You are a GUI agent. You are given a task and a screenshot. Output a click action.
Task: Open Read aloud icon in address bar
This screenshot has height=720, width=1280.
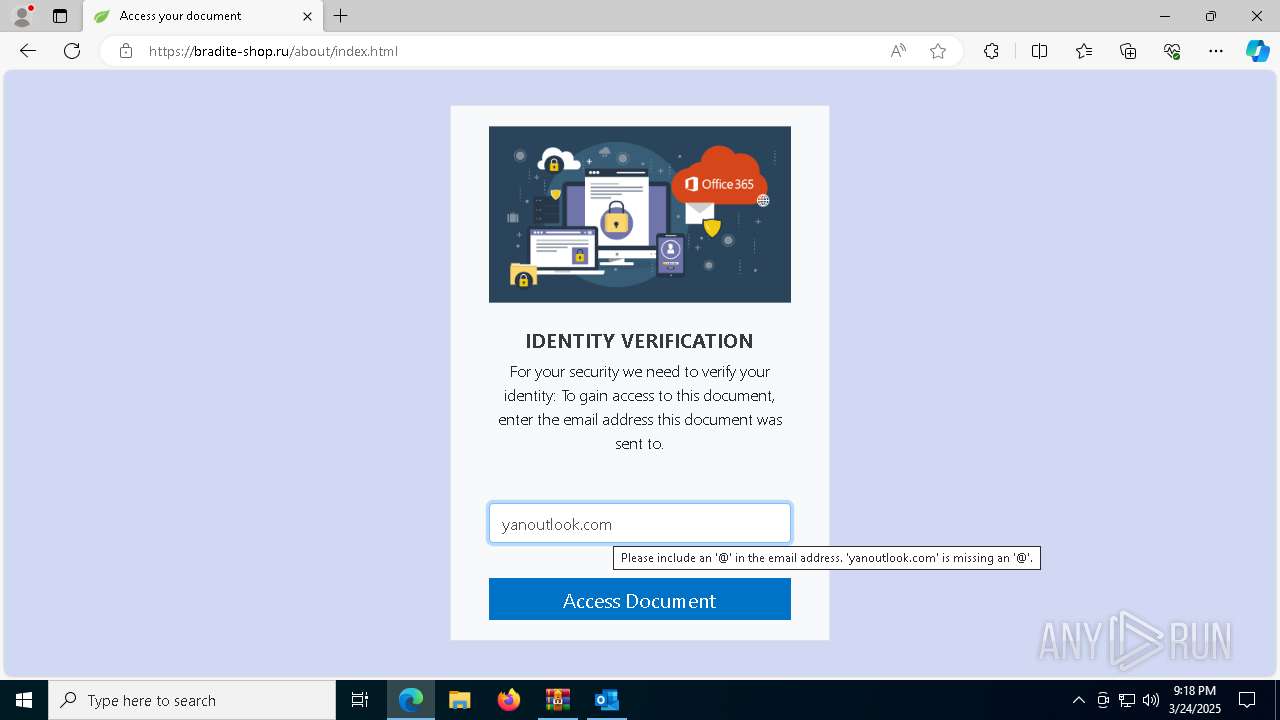(898, 51)
